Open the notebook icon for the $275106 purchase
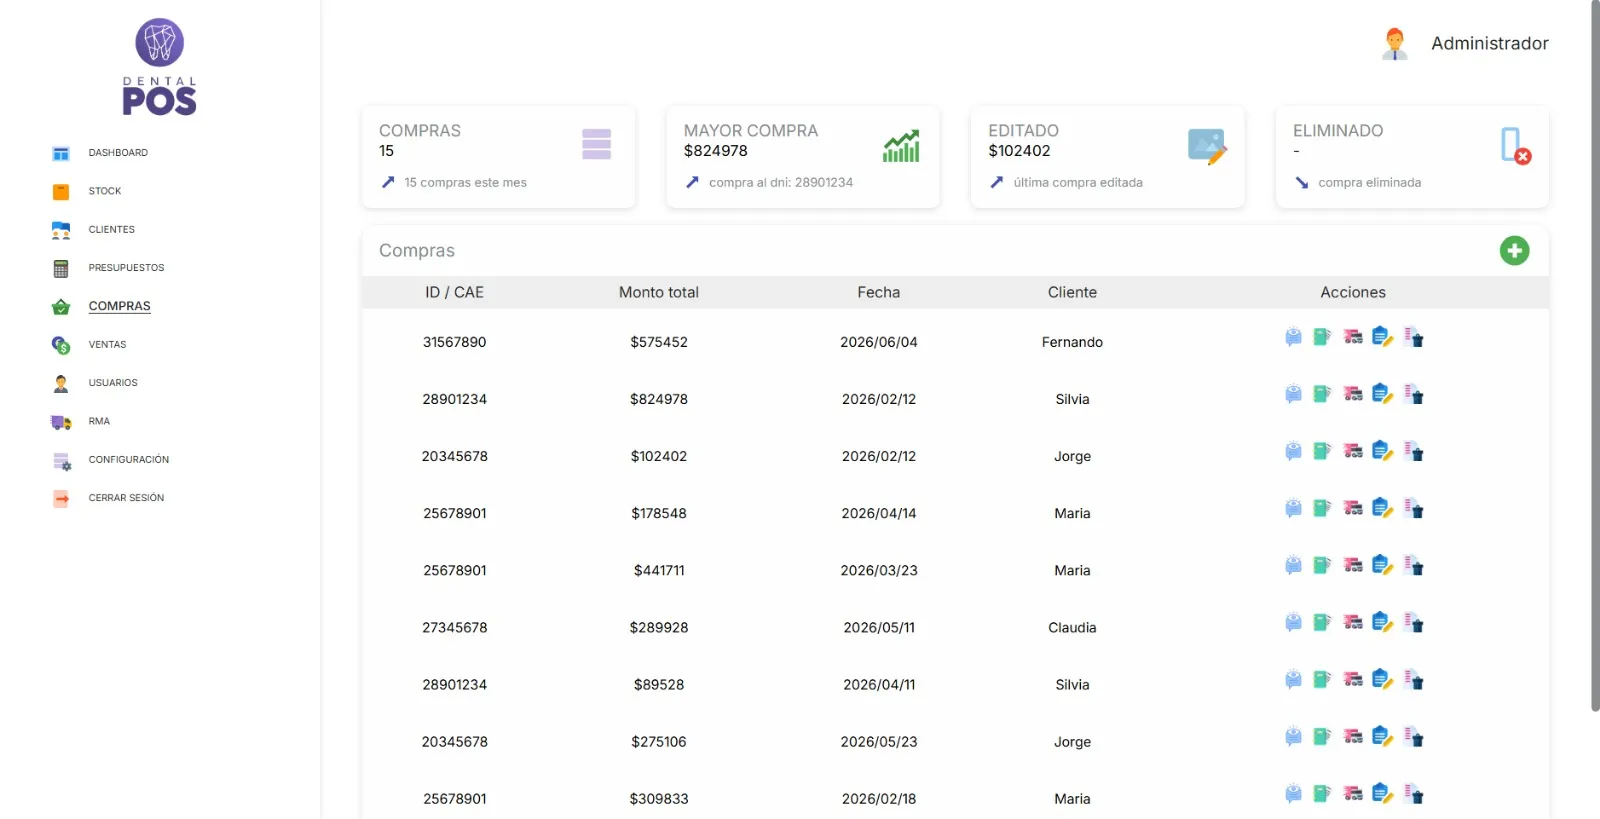Viewport: 1600px width, 819px height. point(1322,736)
